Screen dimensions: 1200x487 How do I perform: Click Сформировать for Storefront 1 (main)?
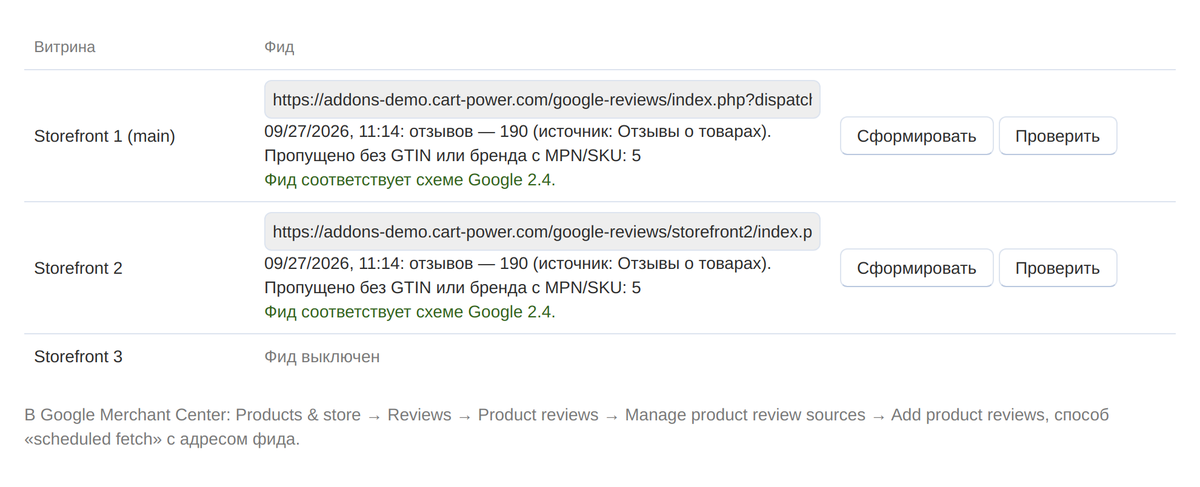pos(917,136)
